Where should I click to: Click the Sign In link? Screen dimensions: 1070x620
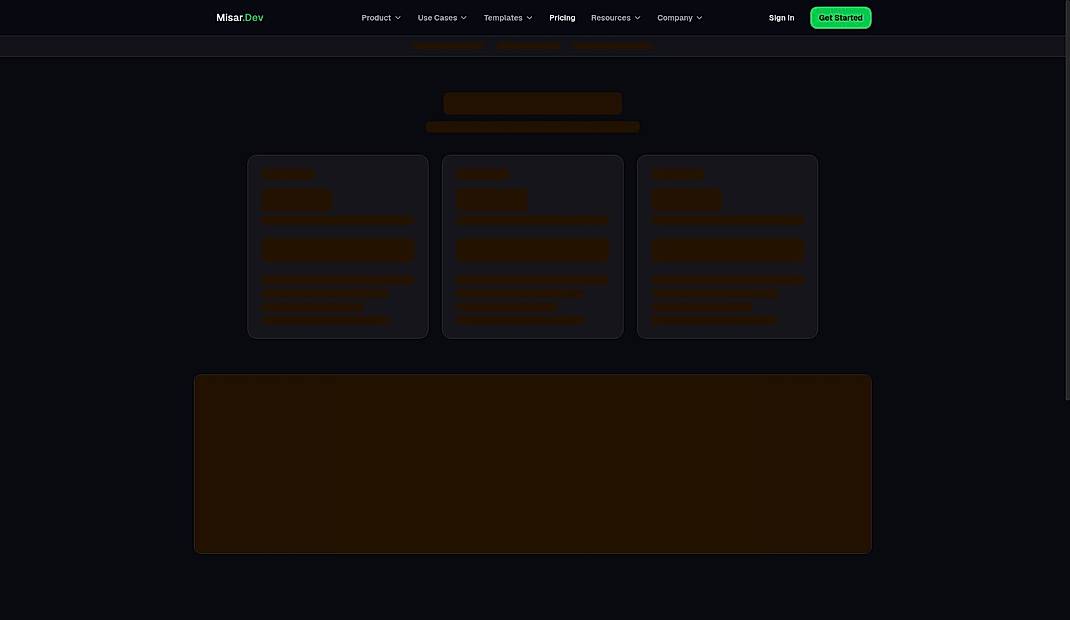pyautogui.click(x=781, y=18)
